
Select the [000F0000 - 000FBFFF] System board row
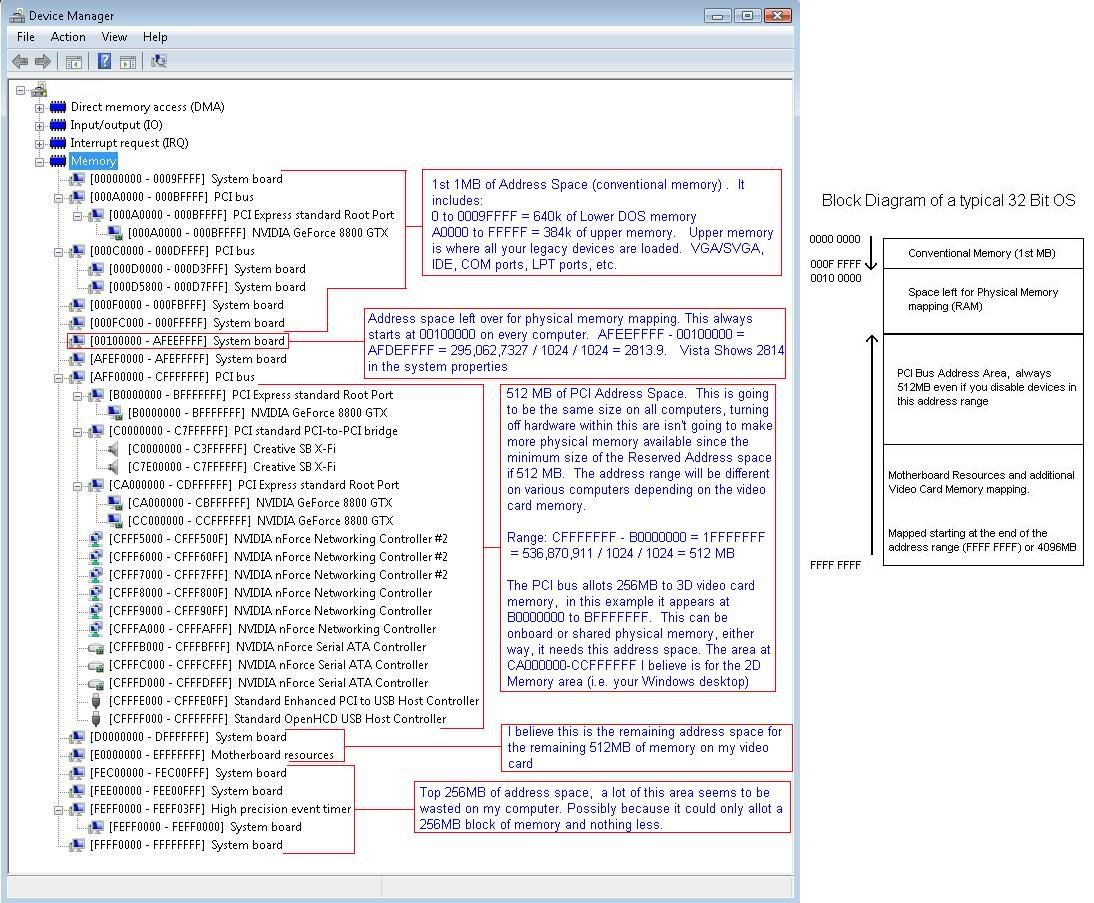186,305
